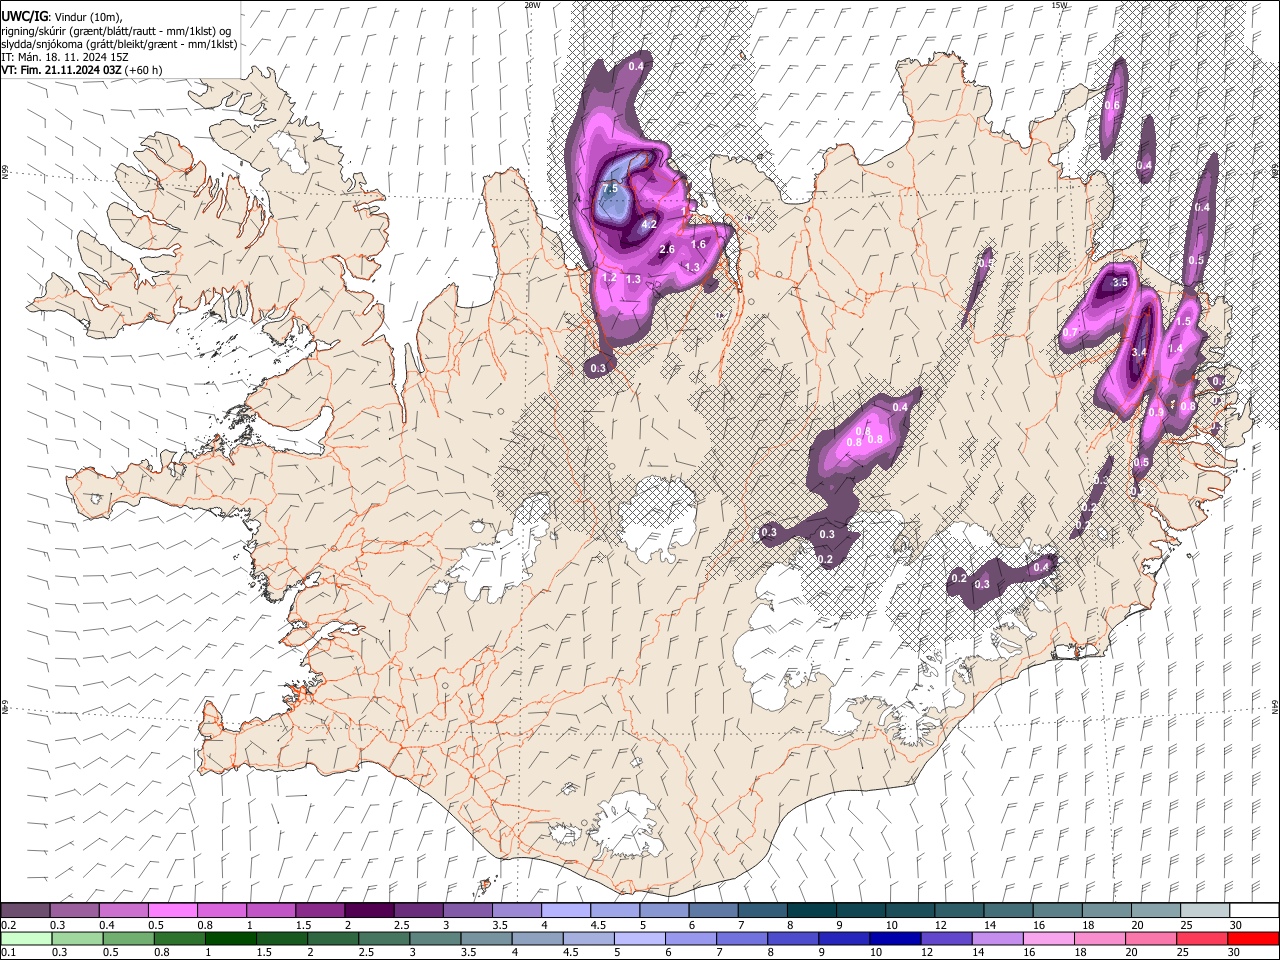Click the dark purple 0.2–0.3 snowfall legend swatch

tap(25, 911)
